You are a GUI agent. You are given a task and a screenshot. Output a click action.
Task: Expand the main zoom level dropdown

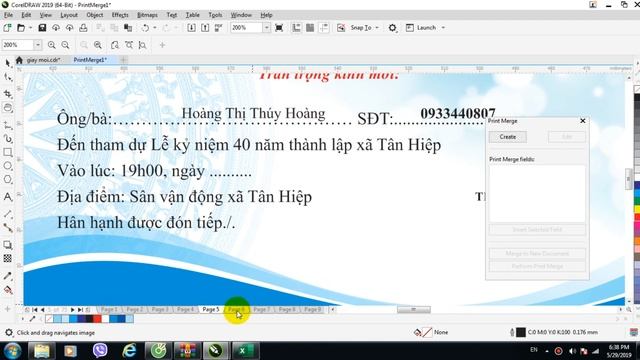[266, 28]
